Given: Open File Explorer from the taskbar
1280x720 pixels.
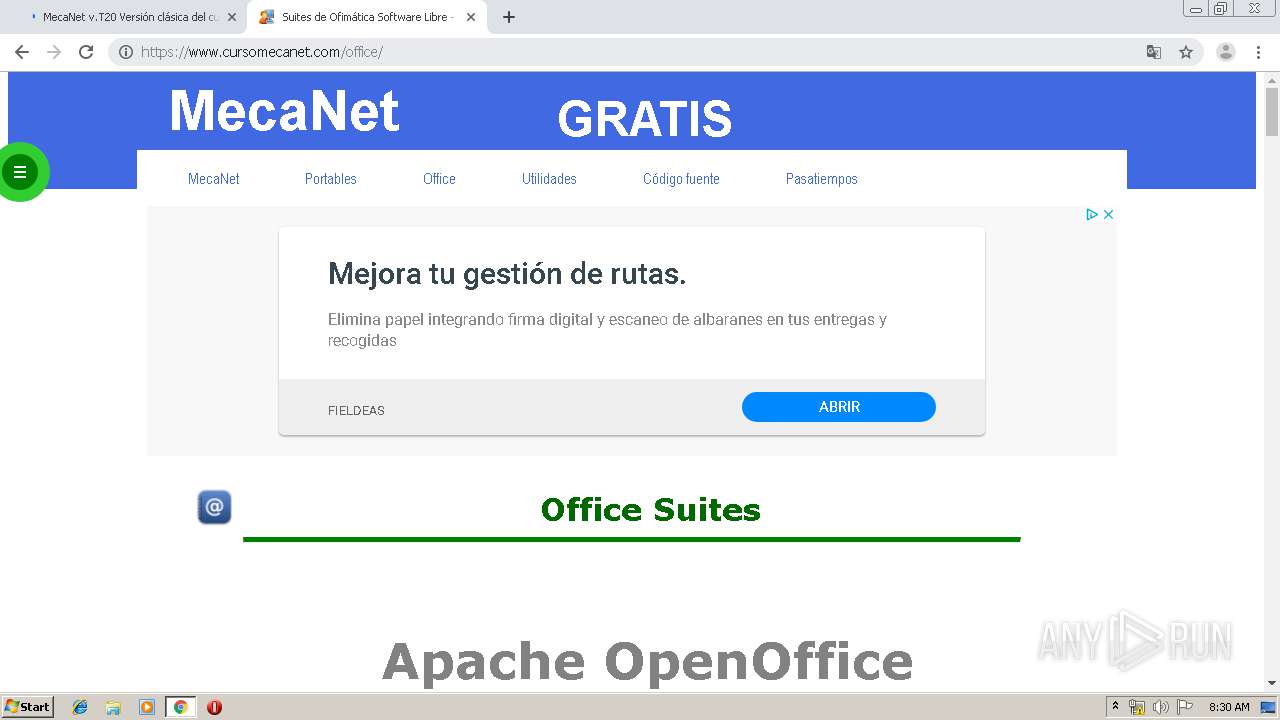Looking at the screenshot, I should (113, 707).
